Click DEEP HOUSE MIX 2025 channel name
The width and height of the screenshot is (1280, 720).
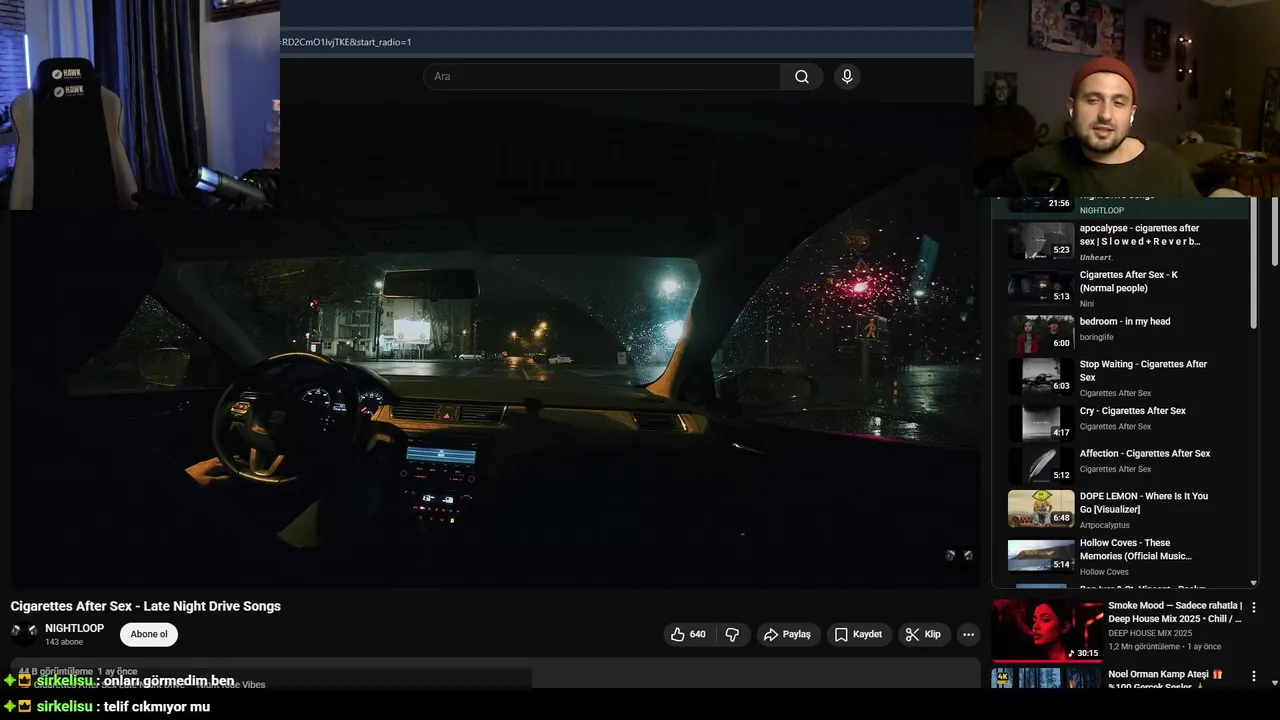click(x=1150, y=633)
